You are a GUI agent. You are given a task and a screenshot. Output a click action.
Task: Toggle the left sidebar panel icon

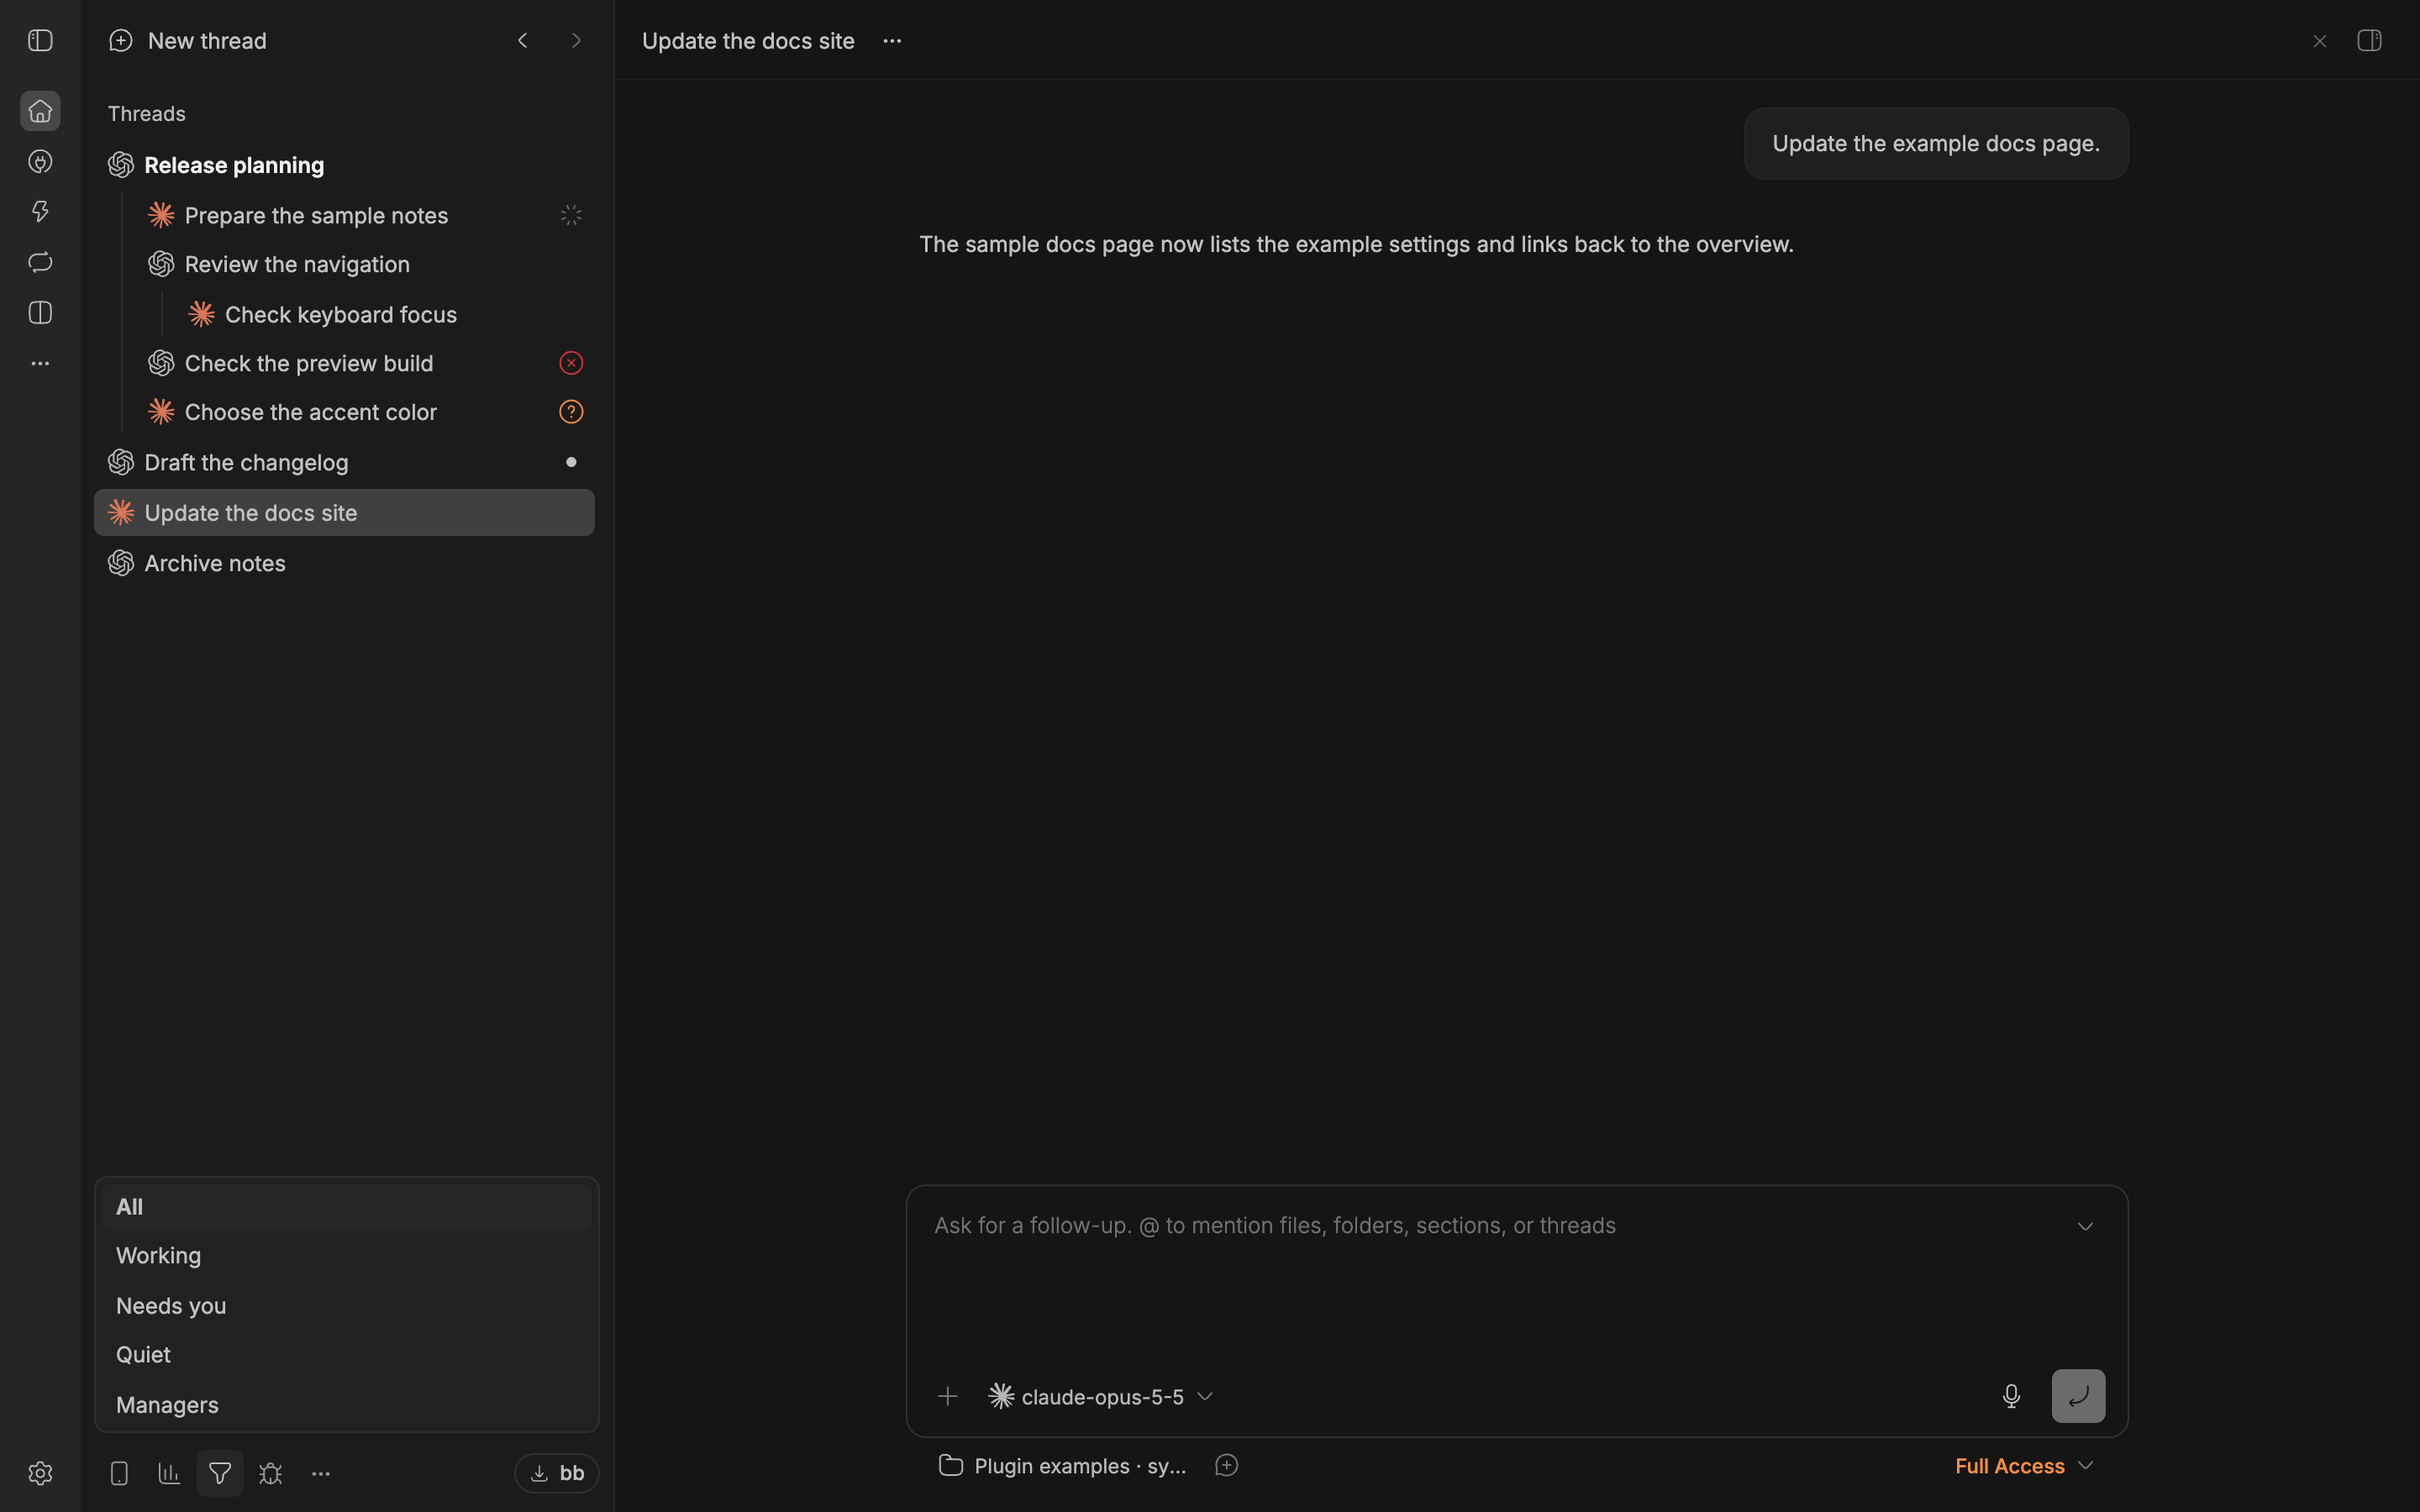[40, 41]
